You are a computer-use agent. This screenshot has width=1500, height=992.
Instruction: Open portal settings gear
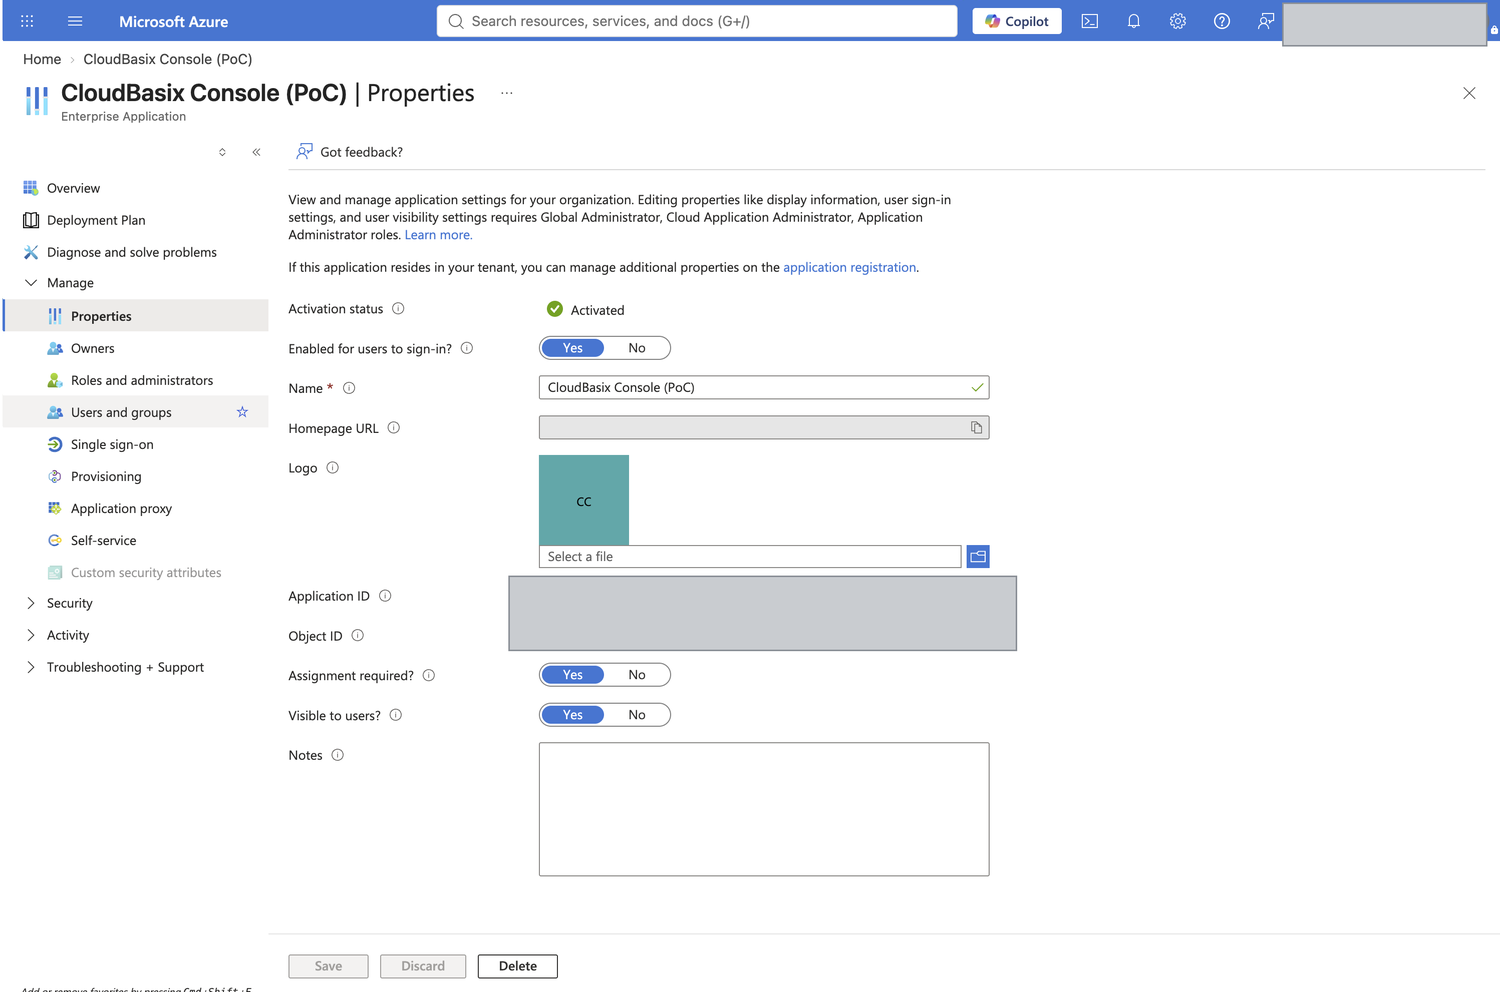coord(1178,21)
